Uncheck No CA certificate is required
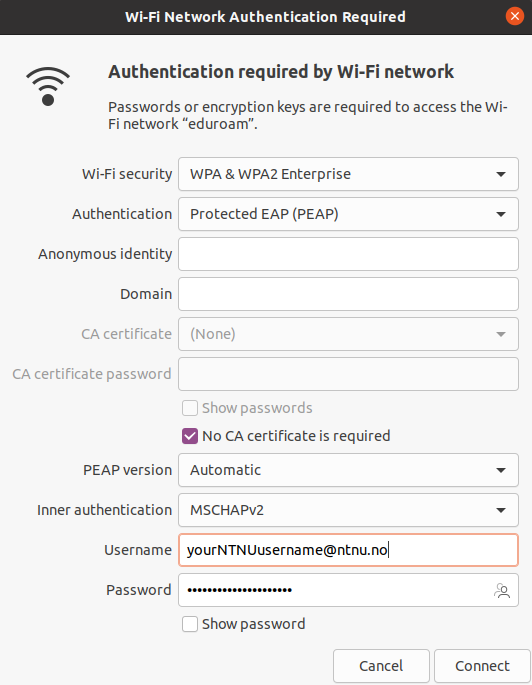This screenshot has width=532, height=685. [190, 436]
